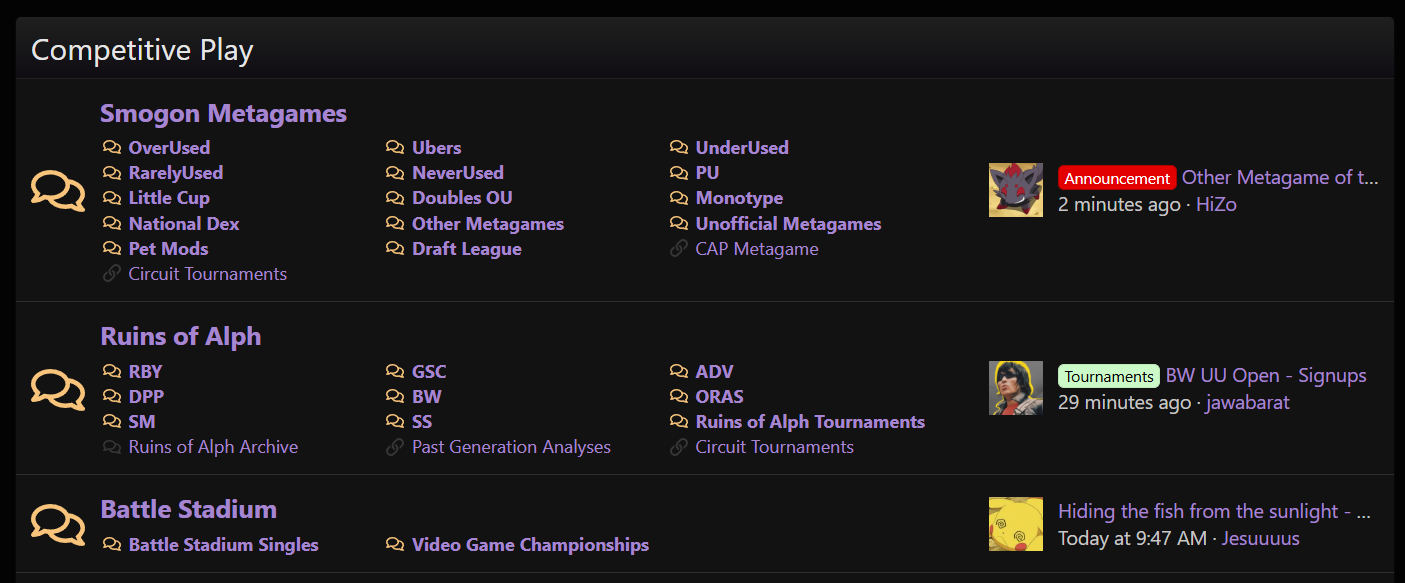The height and width of the screenshot is (583, 1405).
Task: Click the chat icon beside Ruins of Alph Archive
Action: point(112,447)
